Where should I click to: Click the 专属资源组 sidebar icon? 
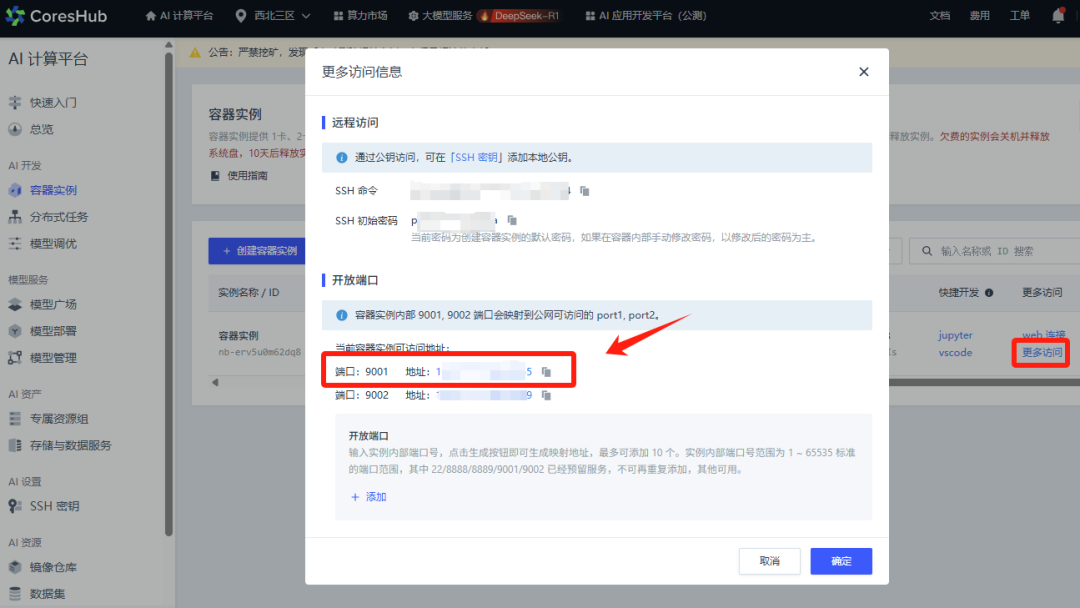click(x=15, y=419)
